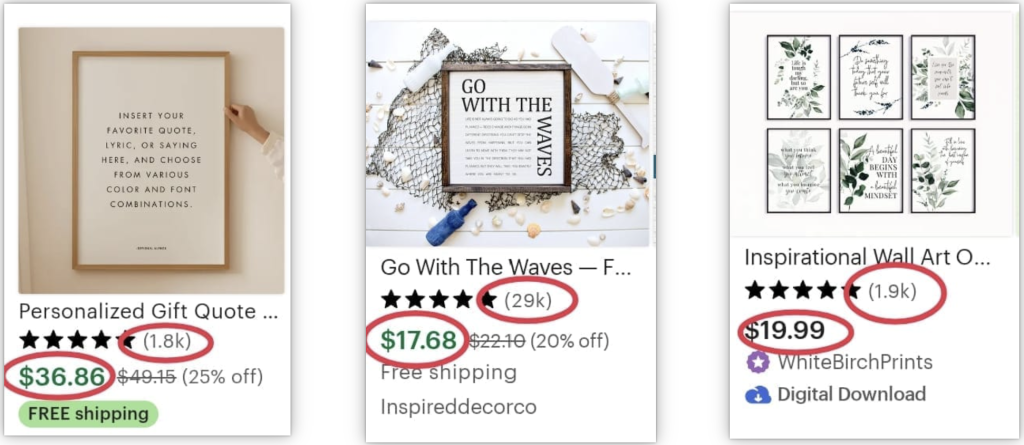Open the Go With The Waves listing title
Image resolution: width=1024 pixels, height=445 pixels.
coord(506,267)
